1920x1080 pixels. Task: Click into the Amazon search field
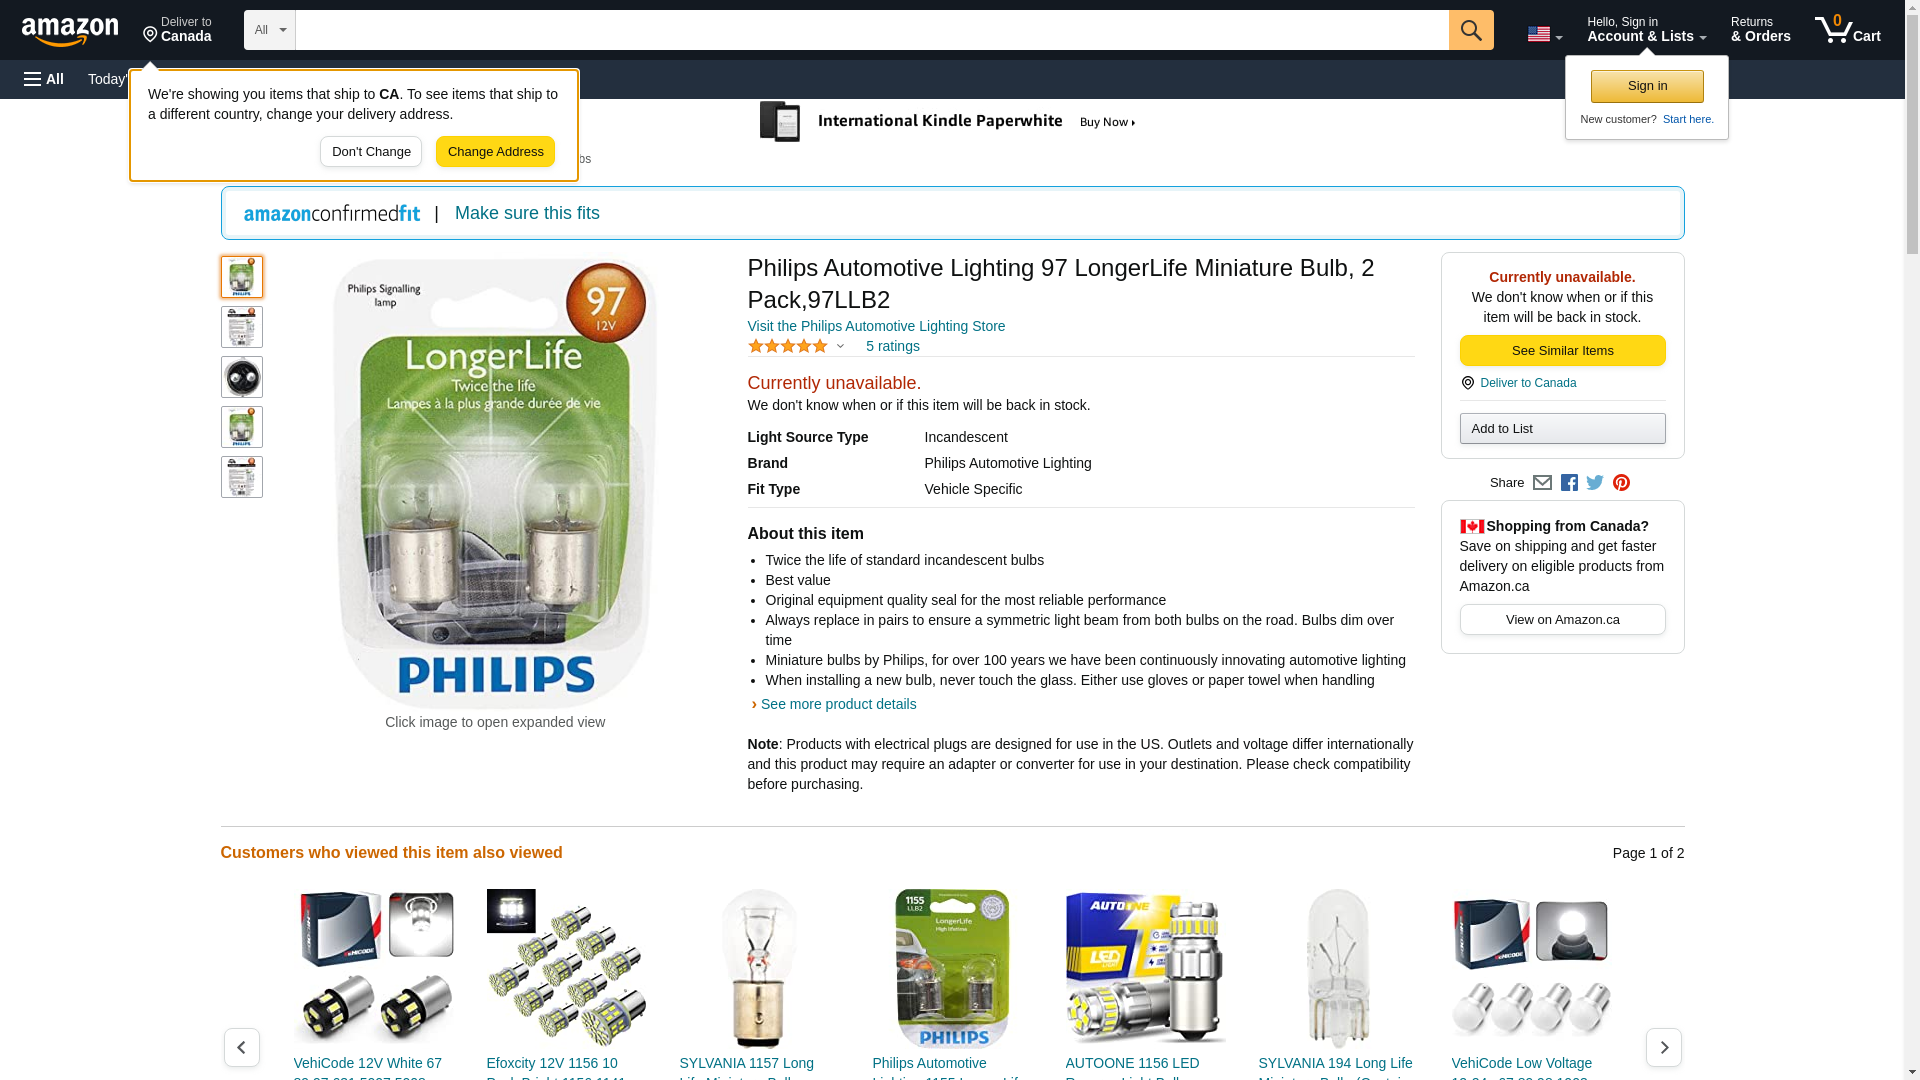[871, 30]
